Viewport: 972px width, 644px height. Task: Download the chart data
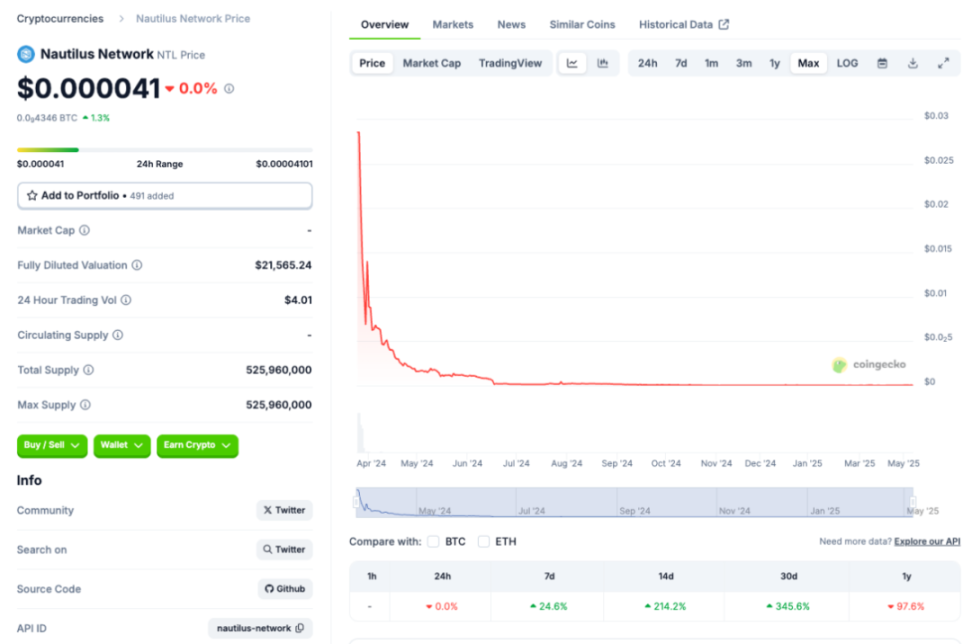click(x=913, y=63)
